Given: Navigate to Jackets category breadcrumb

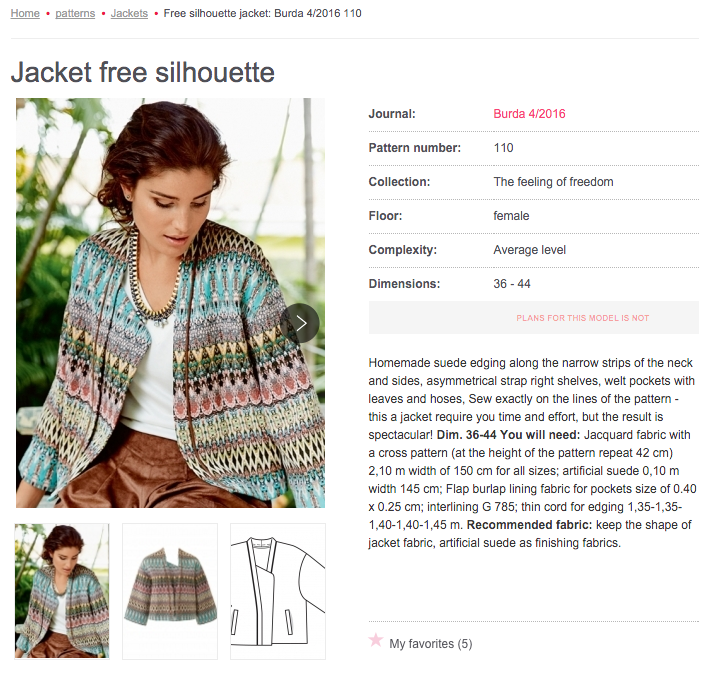Looking at the screenshot, I should [129, 13].
